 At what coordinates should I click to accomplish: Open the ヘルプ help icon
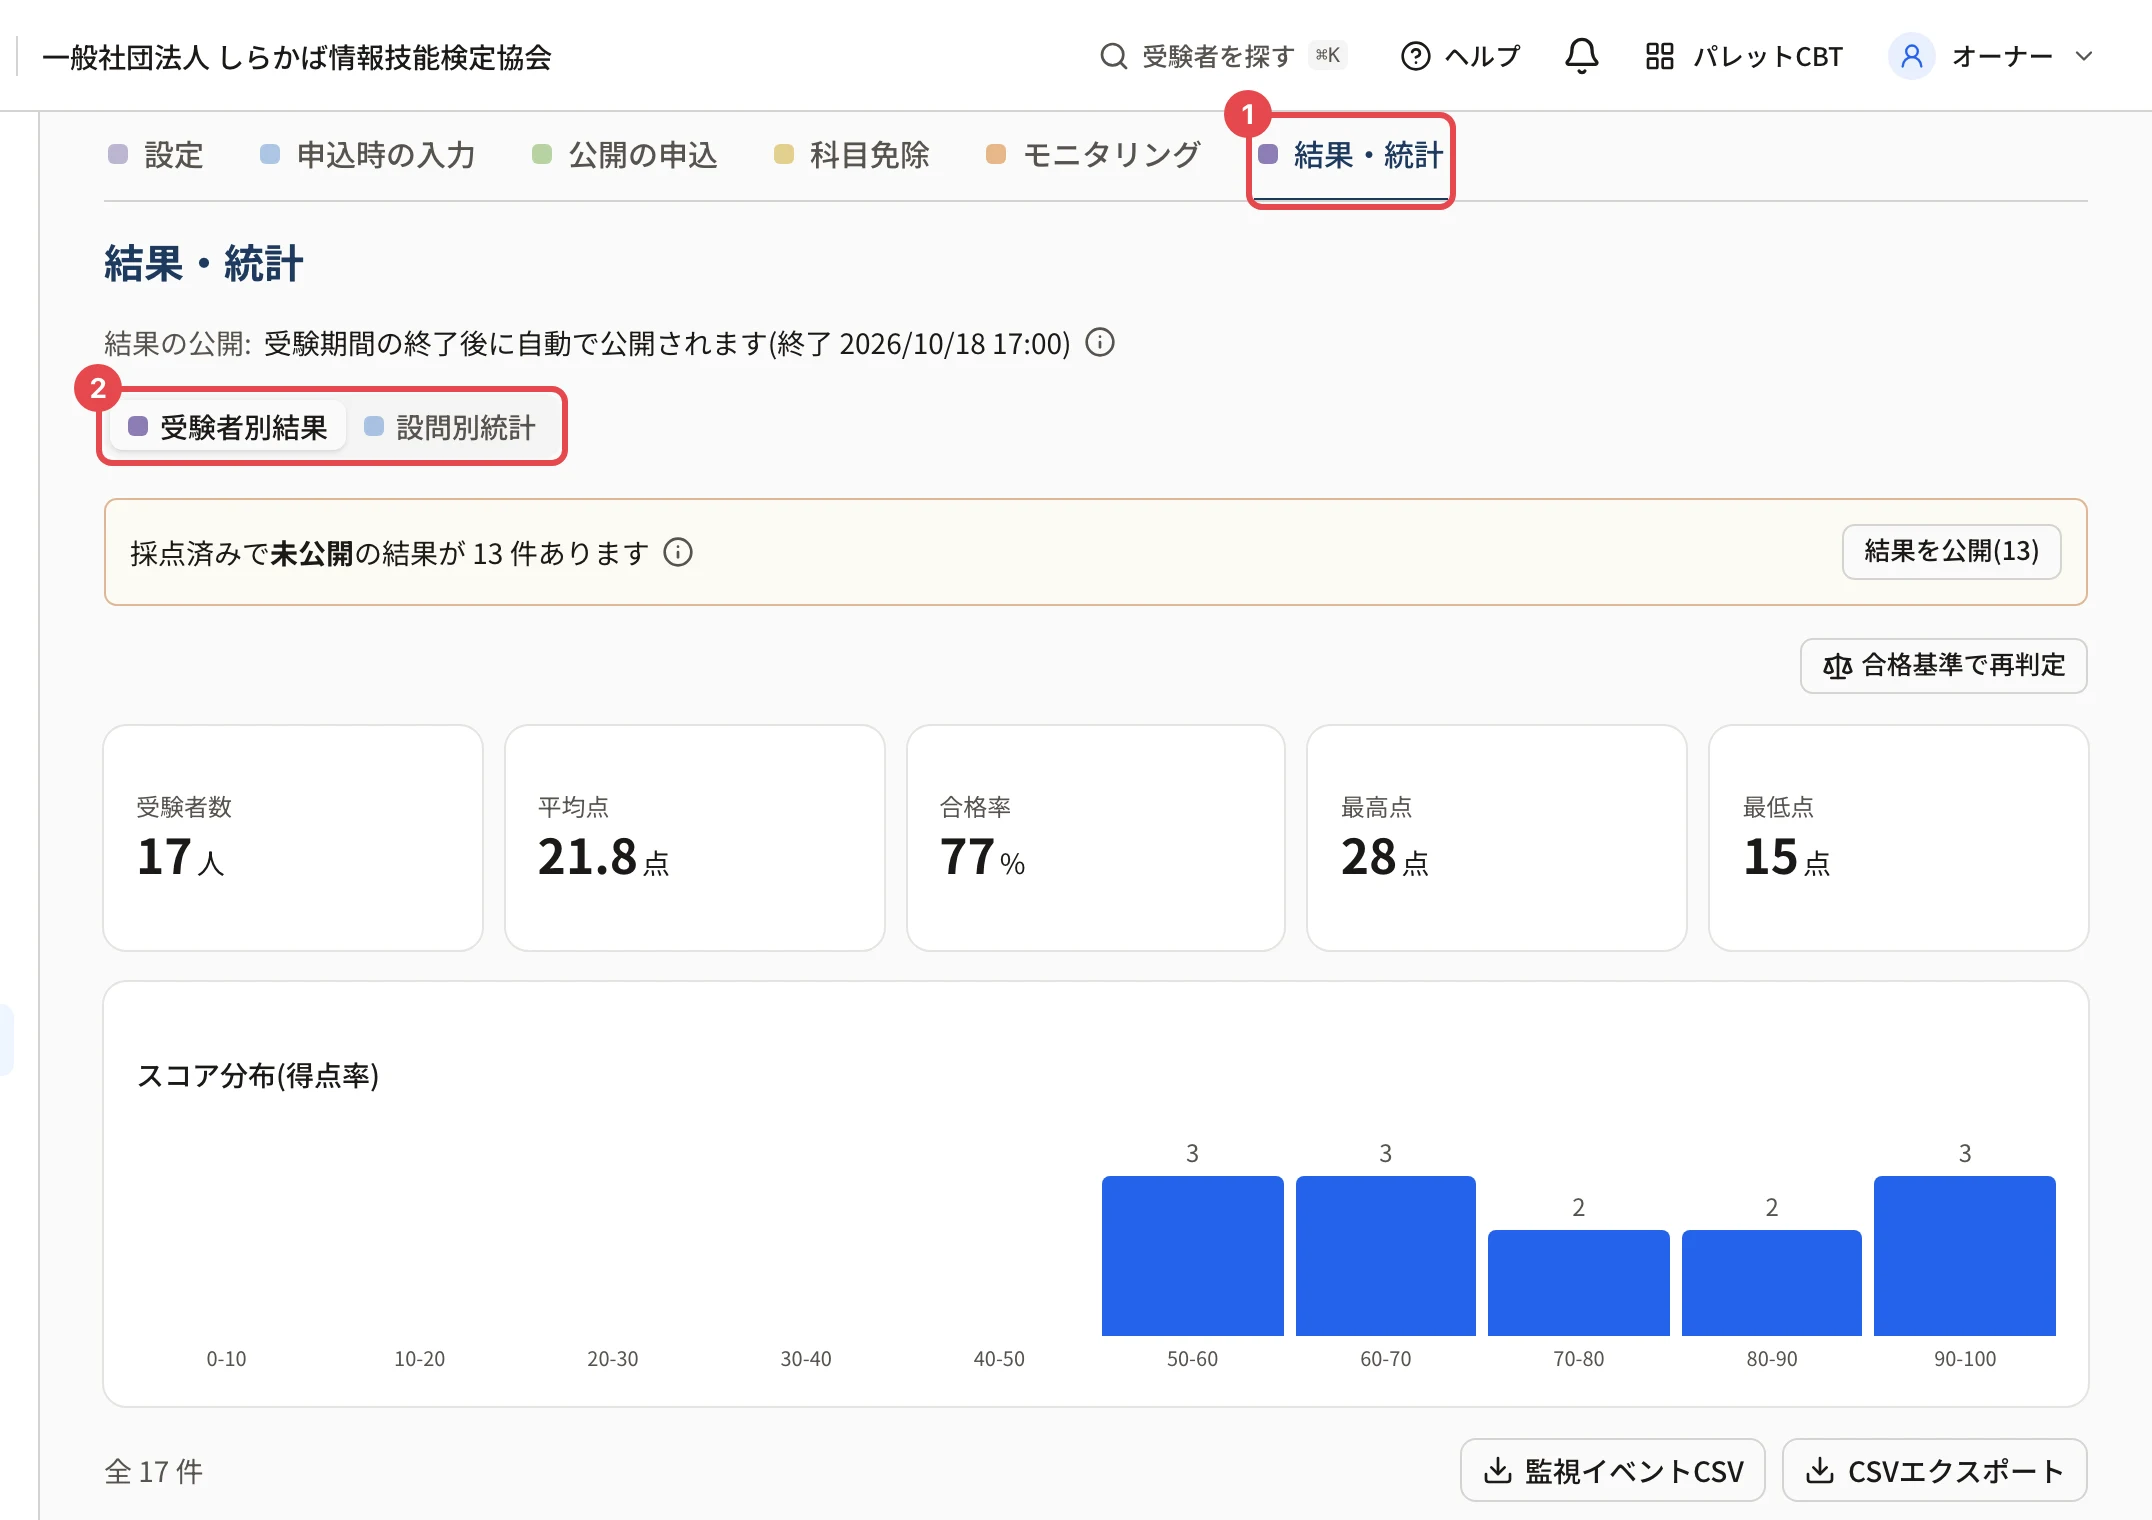pos(1415,56)
